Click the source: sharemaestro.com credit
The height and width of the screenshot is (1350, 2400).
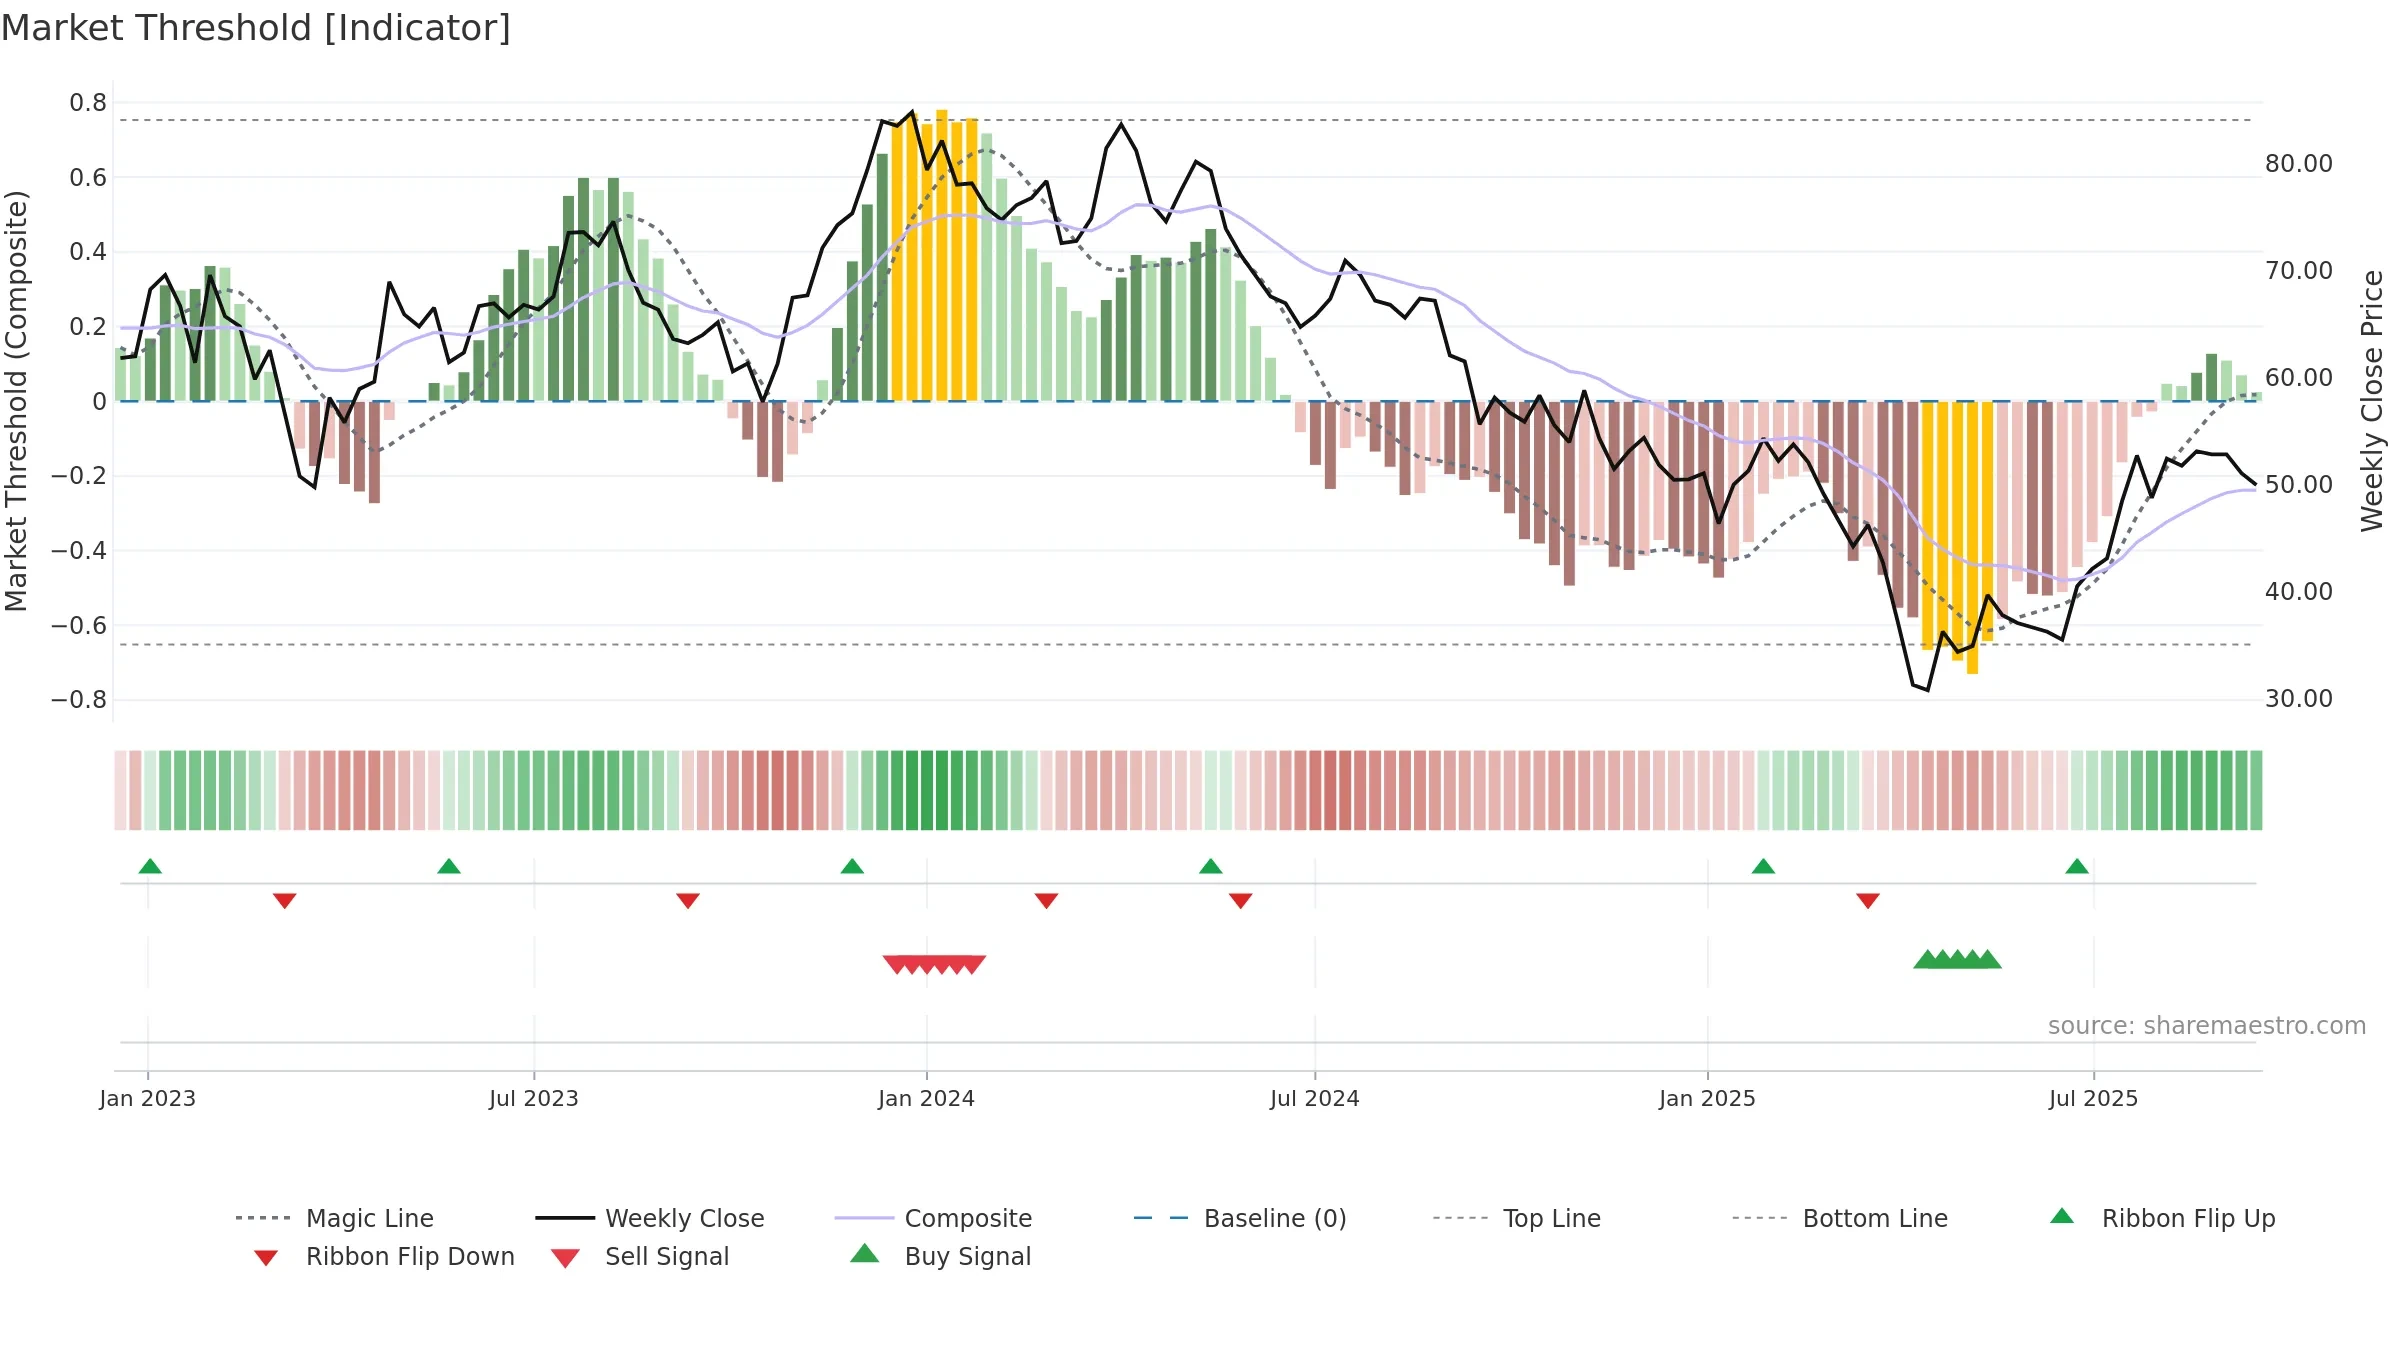(x=2207, y=1026)
